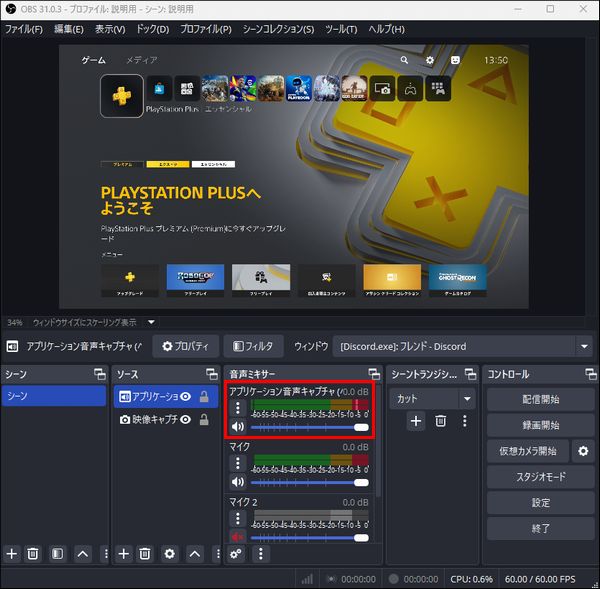Screen dimensions: 600x589
Task: Open the scenes toolbar overflow three-dot menu
Action: tap(106, 554)
